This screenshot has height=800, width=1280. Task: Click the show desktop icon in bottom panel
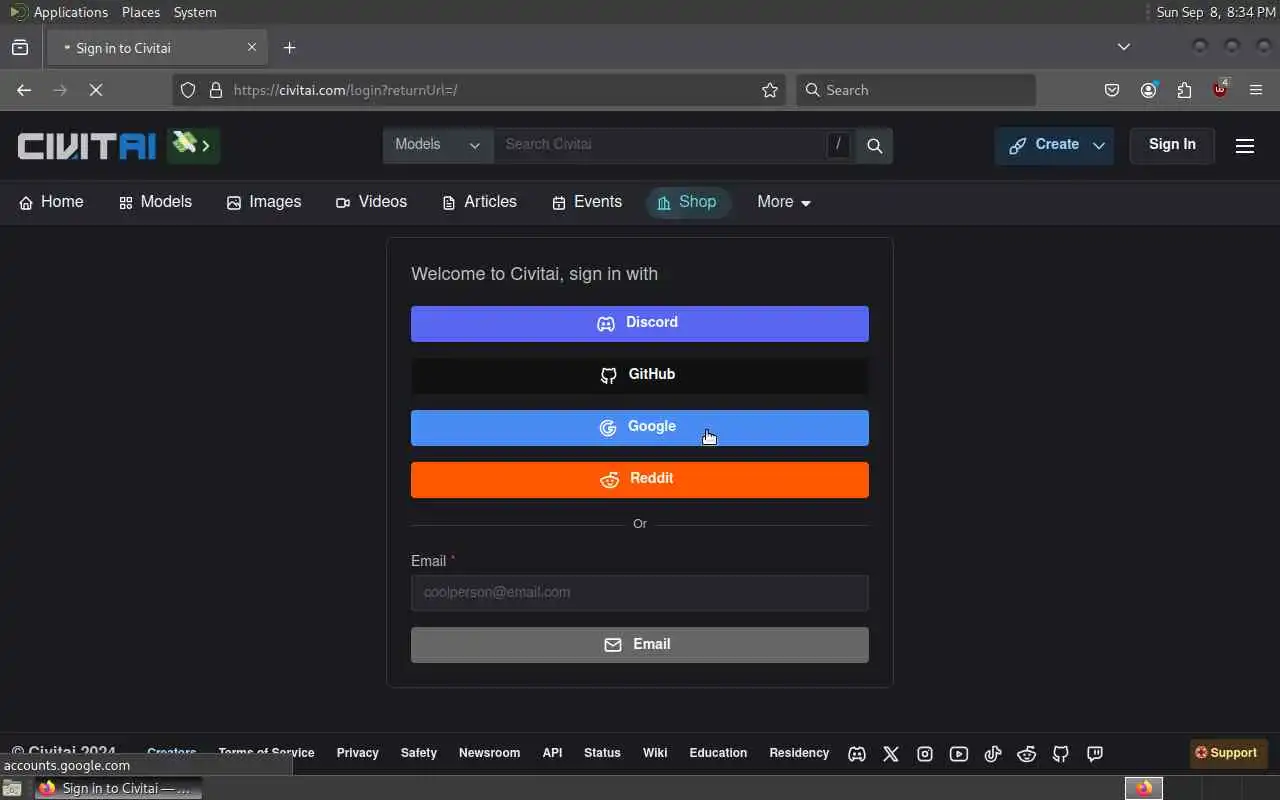(11, 788)
